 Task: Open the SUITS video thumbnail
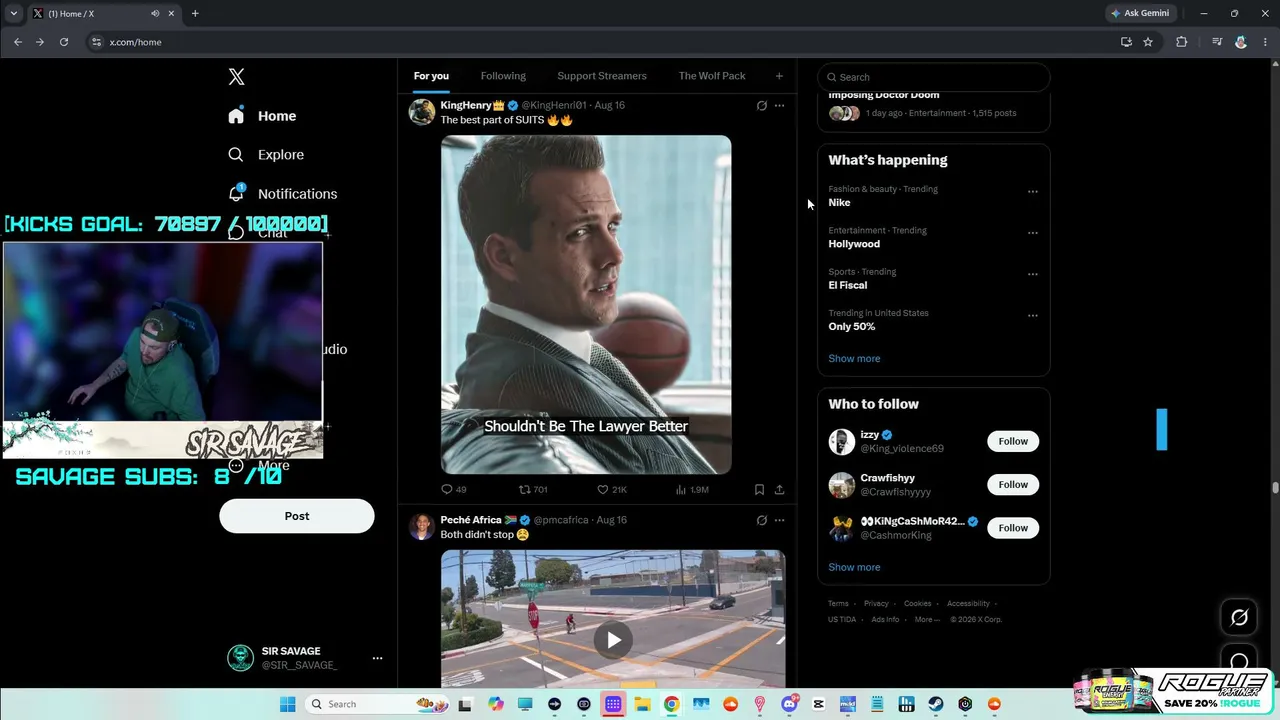click(x=586, y=304)
